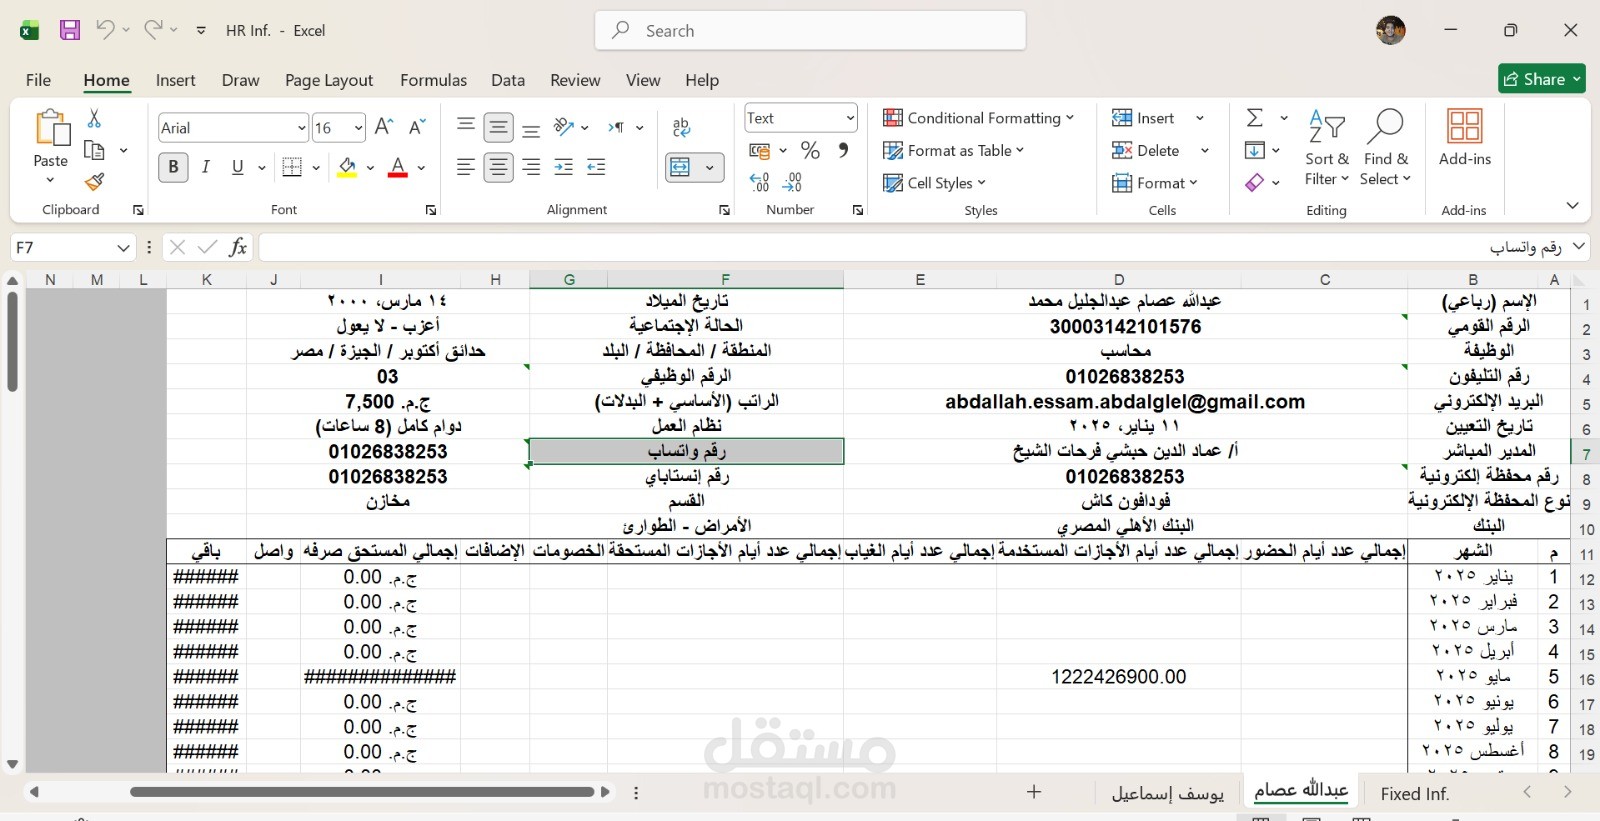This screenshot has height=821, width=1600.
Task: Click the horizontal scrollbar thumb
Action: point(362,792)
